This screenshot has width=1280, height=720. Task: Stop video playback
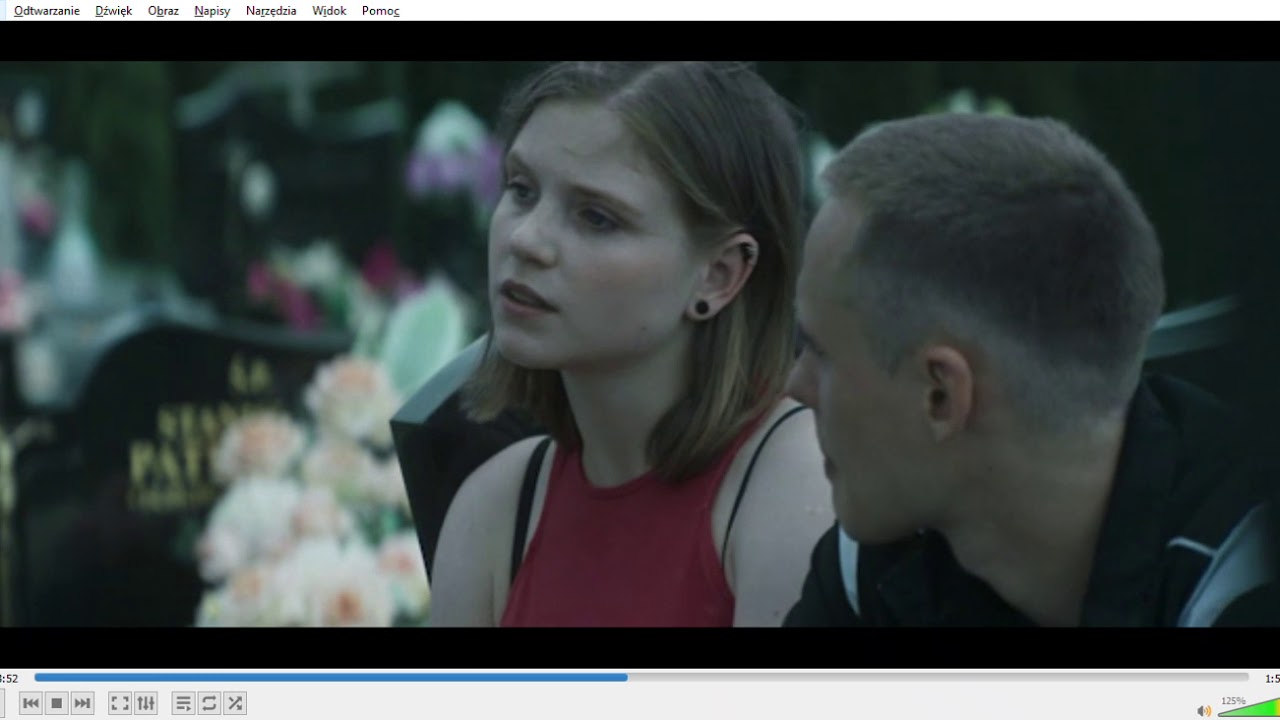(x=57, y=704)
